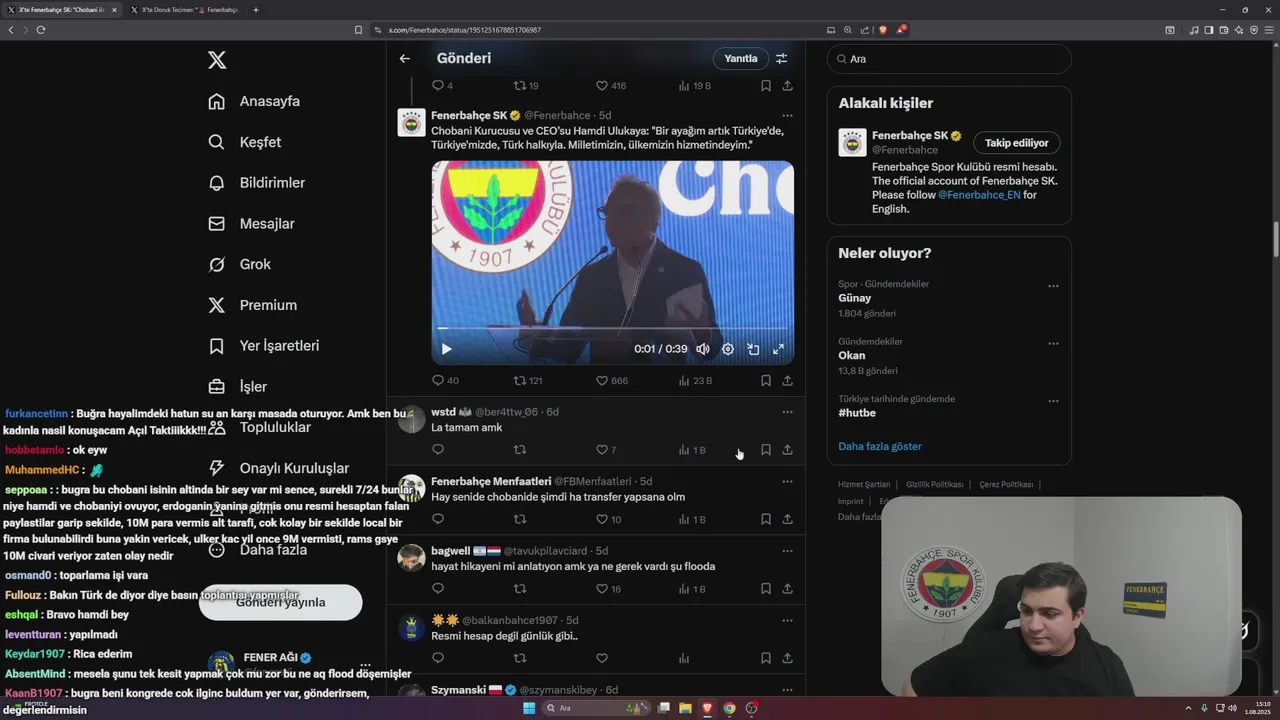Like the post with 416 likes

611,86
